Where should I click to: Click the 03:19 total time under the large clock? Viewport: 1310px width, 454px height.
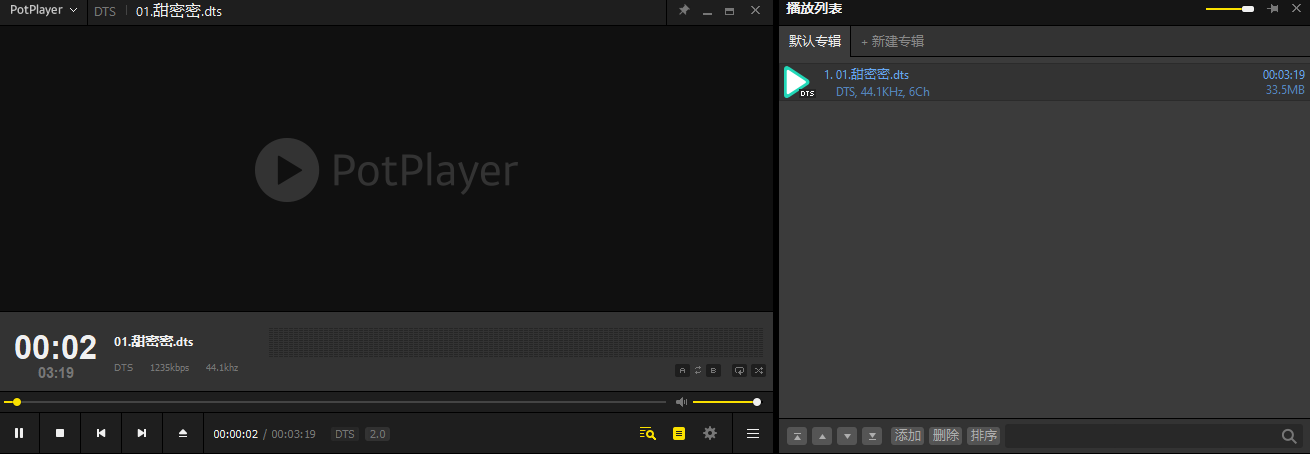56,373
